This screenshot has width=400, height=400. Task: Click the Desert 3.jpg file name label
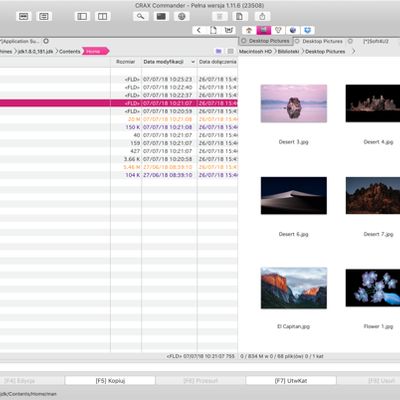(x=293, y=142)
